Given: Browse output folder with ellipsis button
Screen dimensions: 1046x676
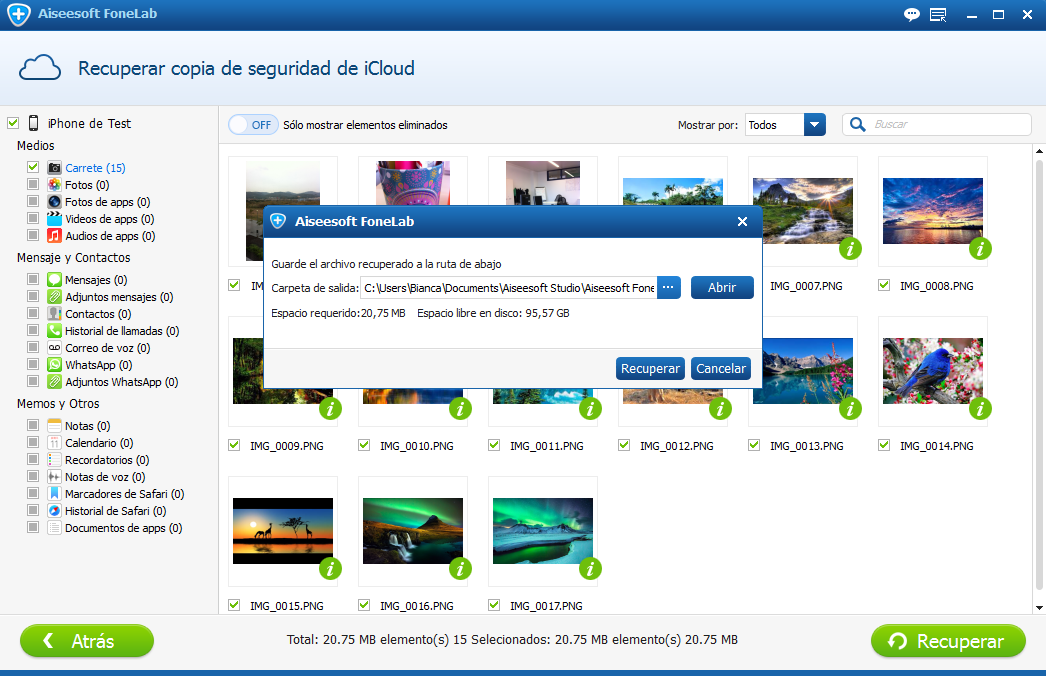Looking at the screenshot, I should click(x=668, y=288).
